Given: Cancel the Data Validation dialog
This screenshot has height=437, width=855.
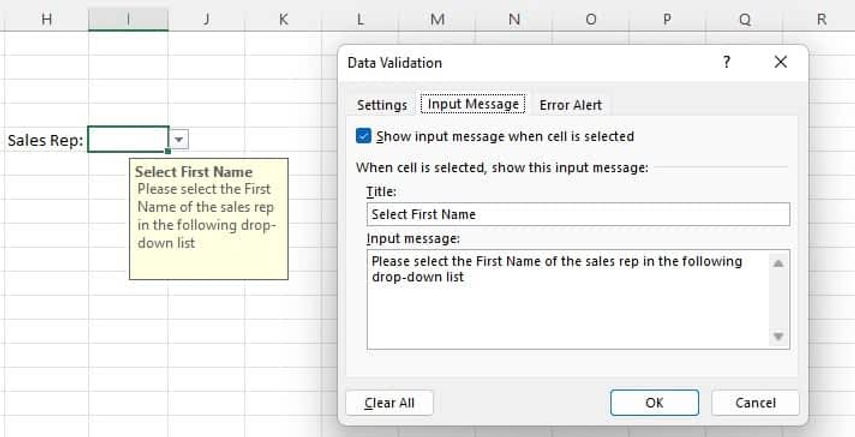Looking at the screenshot, I should coord(755,403).
